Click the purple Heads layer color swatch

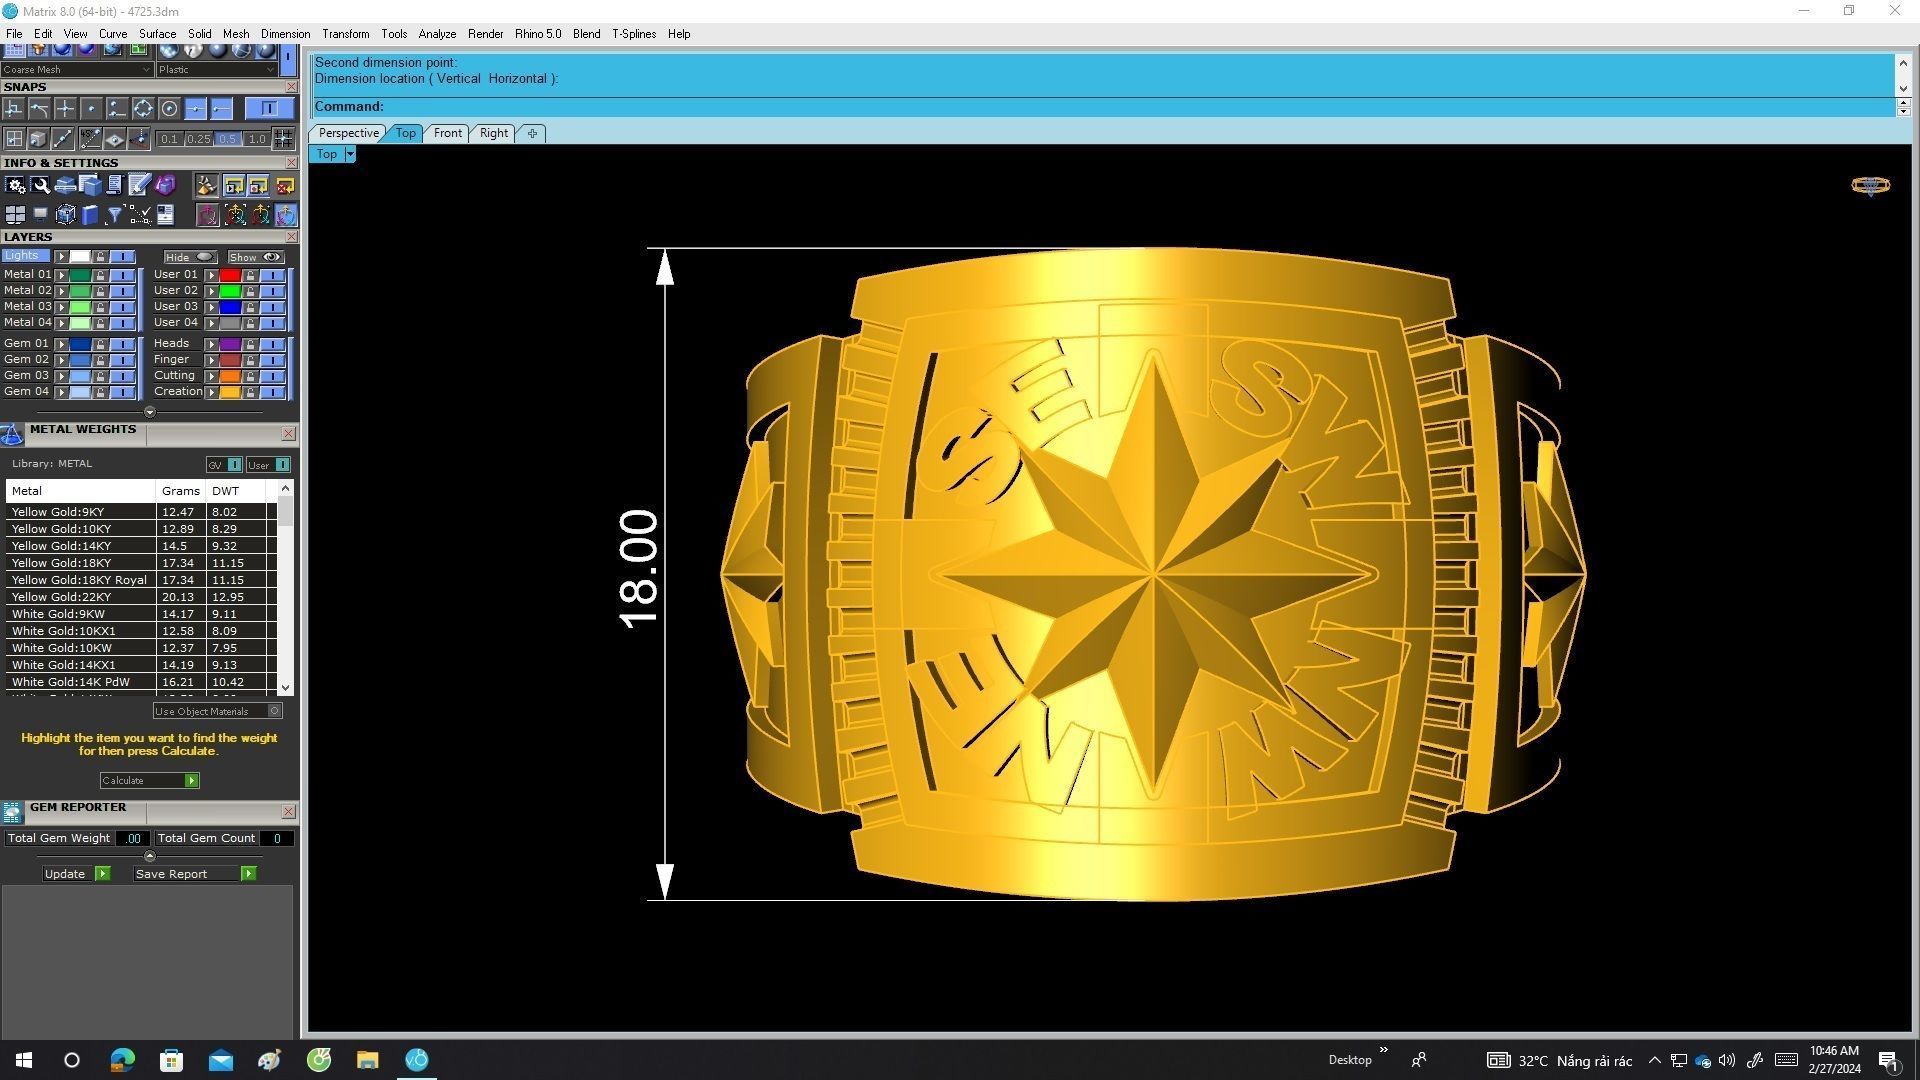[230, 344]
